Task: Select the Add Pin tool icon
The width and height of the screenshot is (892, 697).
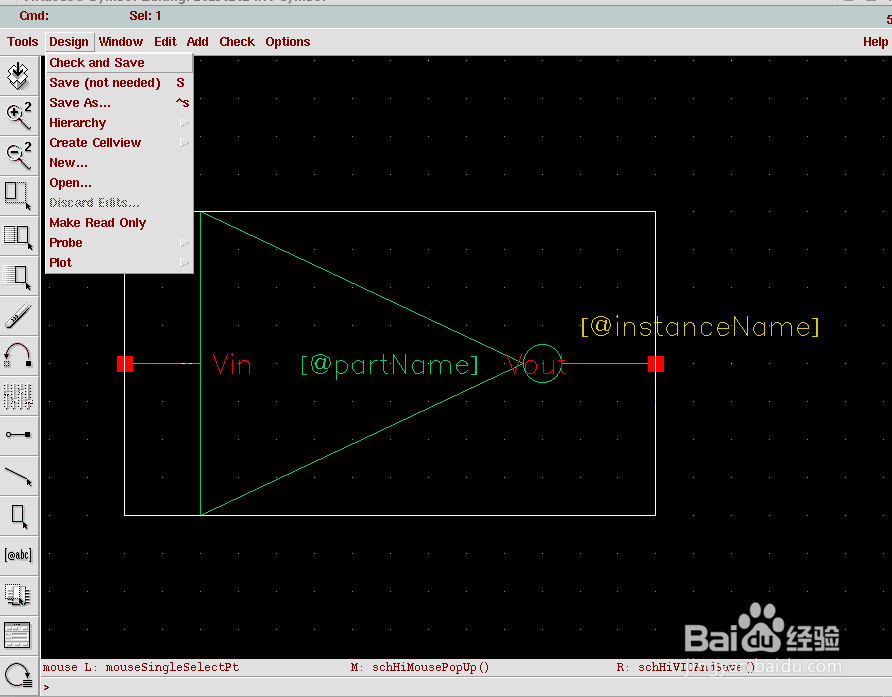Action: coord(19,436)
